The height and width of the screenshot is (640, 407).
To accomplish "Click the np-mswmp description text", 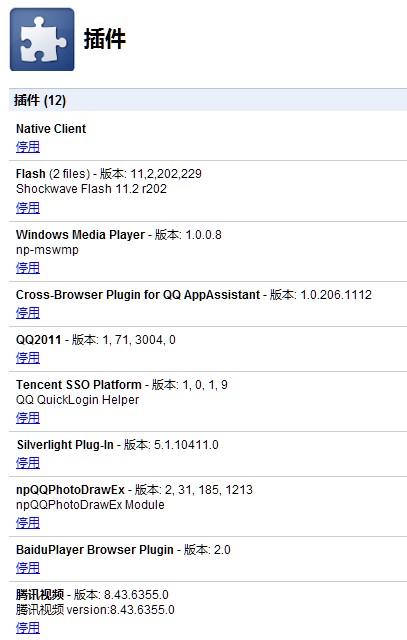I will (47, 250).
